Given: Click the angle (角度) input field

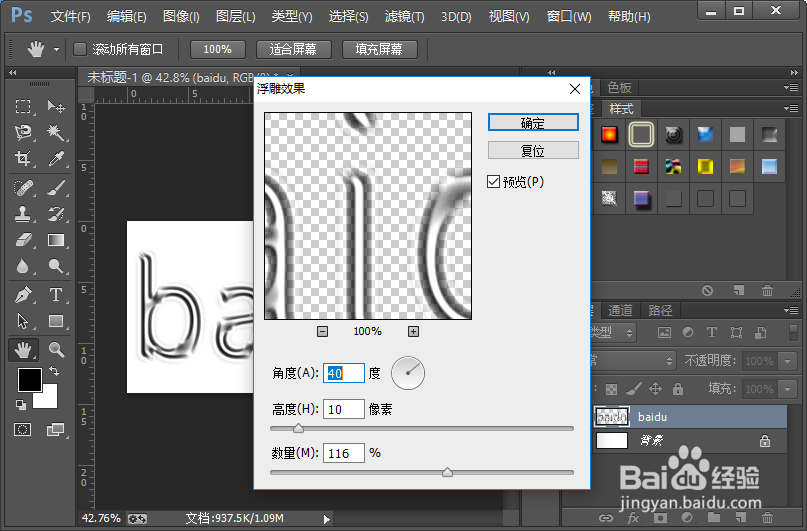Looking at the screenshot, I should click(x=344, y=373).
